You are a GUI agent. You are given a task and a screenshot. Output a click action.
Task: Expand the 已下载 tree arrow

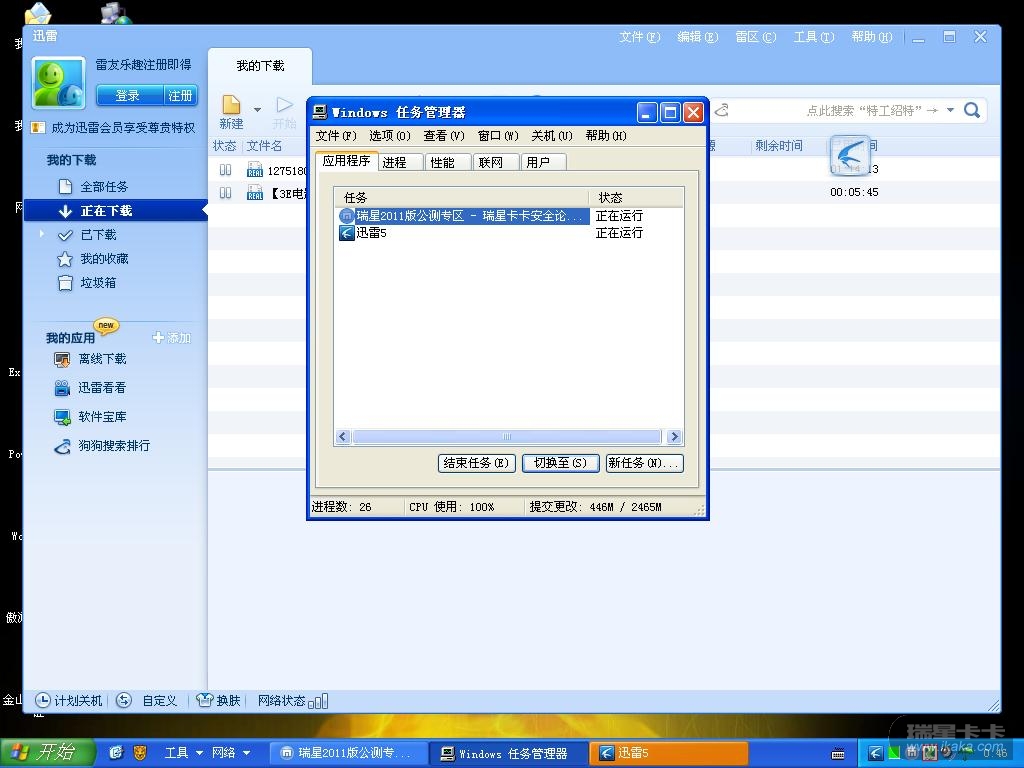[x=42, y=234]
